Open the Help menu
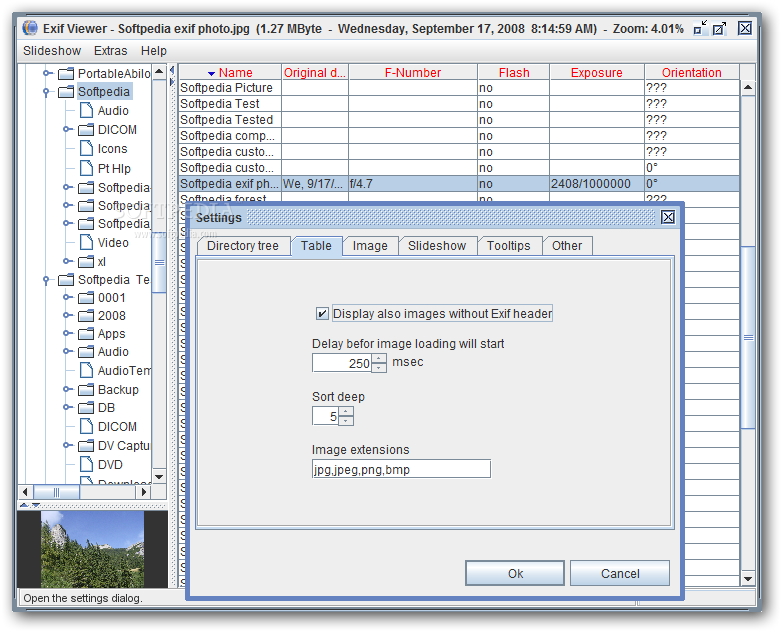The image size is (782, 632). (x=154, y=51)
